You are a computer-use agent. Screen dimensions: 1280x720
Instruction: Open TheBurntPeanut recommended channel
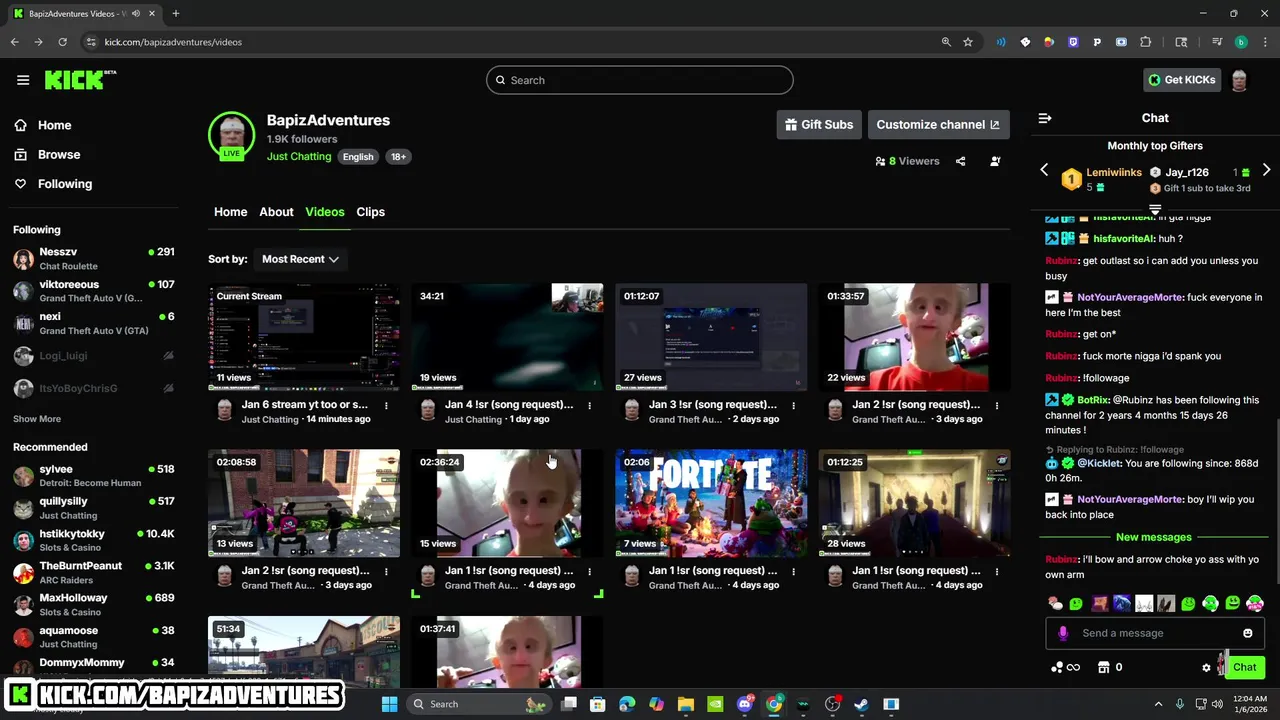(93, 573)
